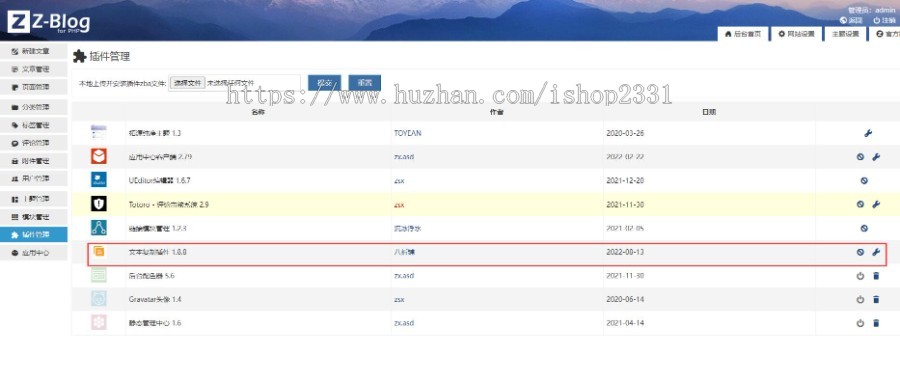Click the orange plugin icon in row 1.8.0
The width and height of the screenshot is (900, 382).
pyautogui.click(x=99, y=251)
